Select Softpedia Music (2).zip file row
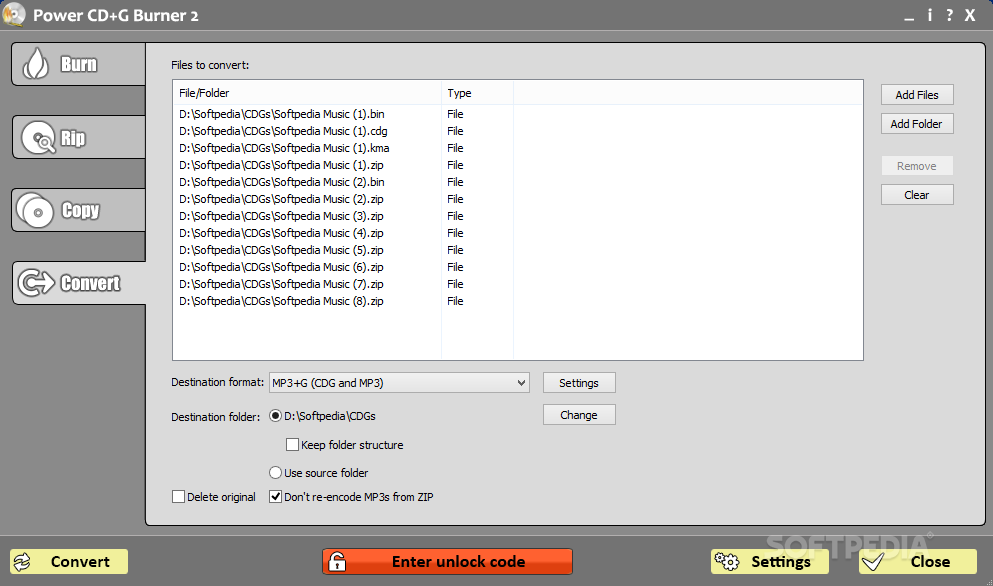Viewport: 993px width, 586px height. tap(517, 199)
